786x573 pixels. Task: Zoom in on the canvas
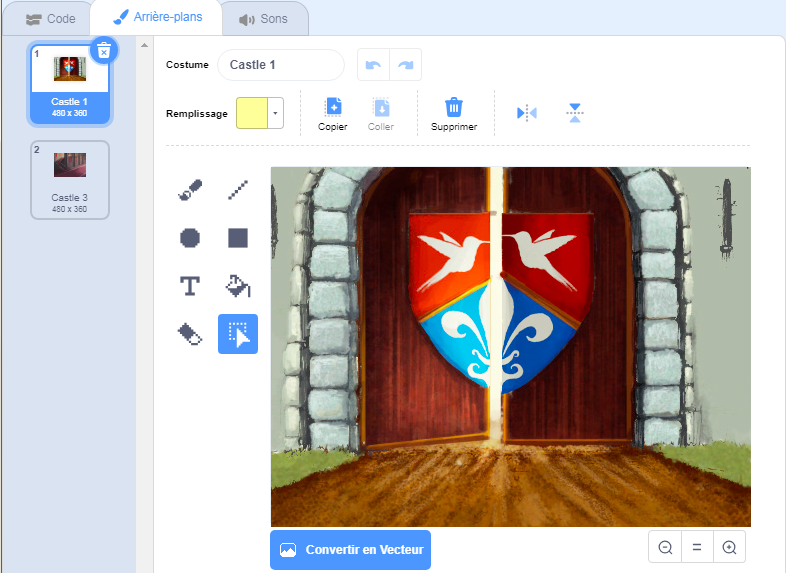pyautogui.click(x=729, y=547)
